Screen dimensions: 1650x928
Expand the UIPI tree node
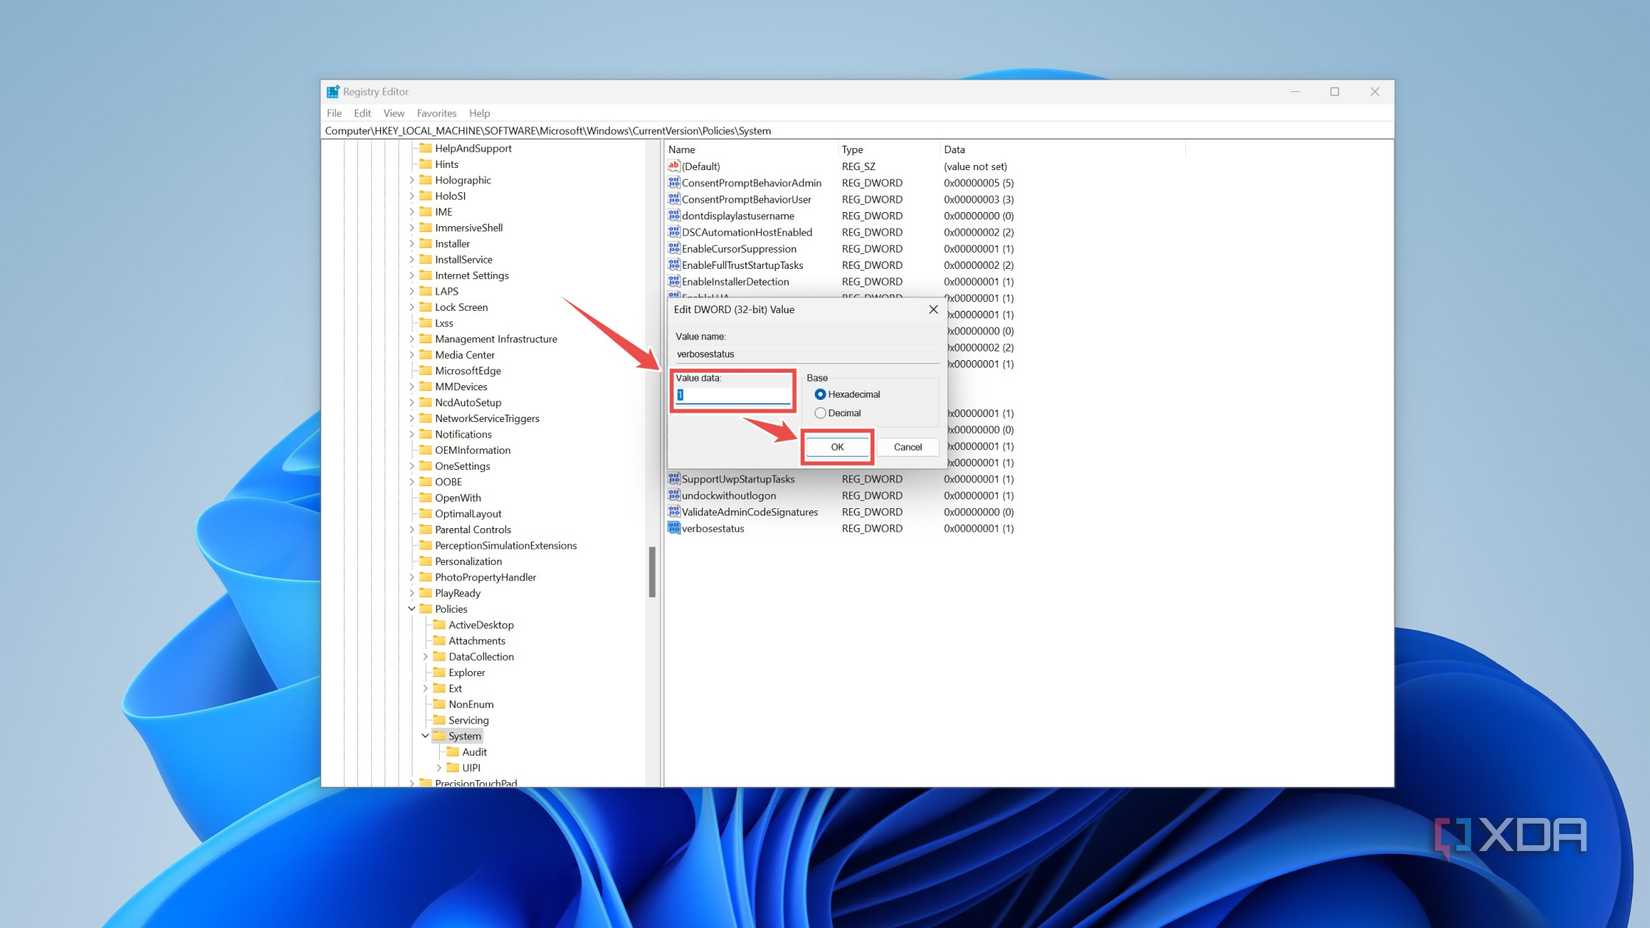(x=439, y=768)
